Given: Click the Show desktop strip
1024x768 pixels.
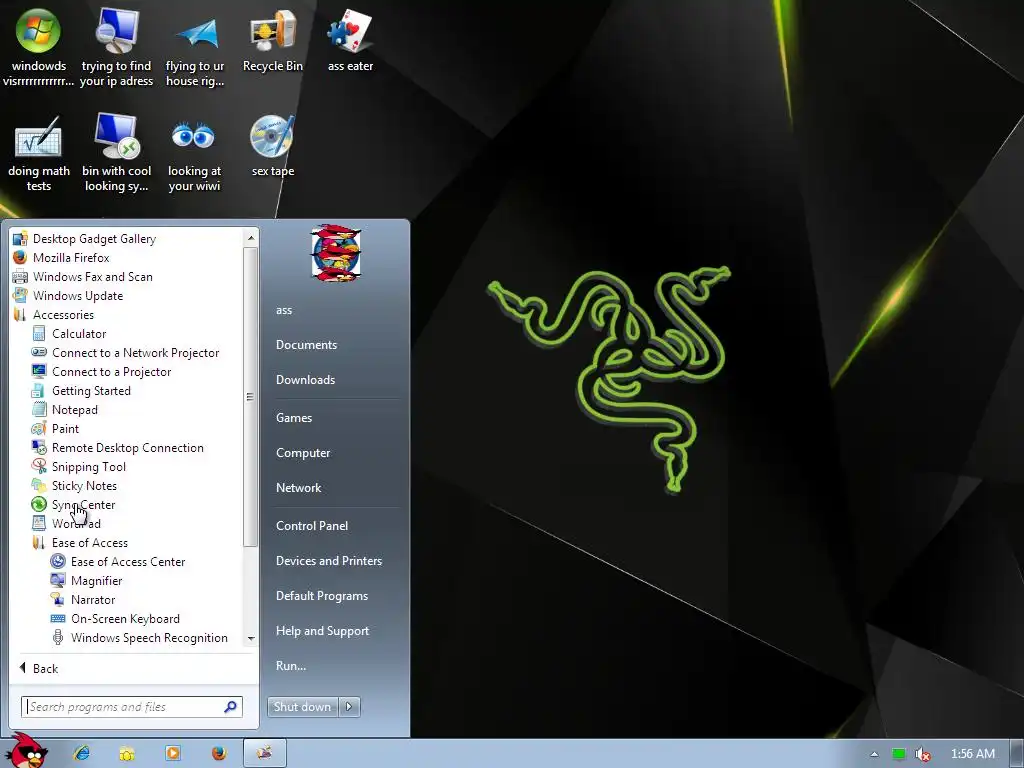Looking at the screenshot, I should pos(1017,754).
